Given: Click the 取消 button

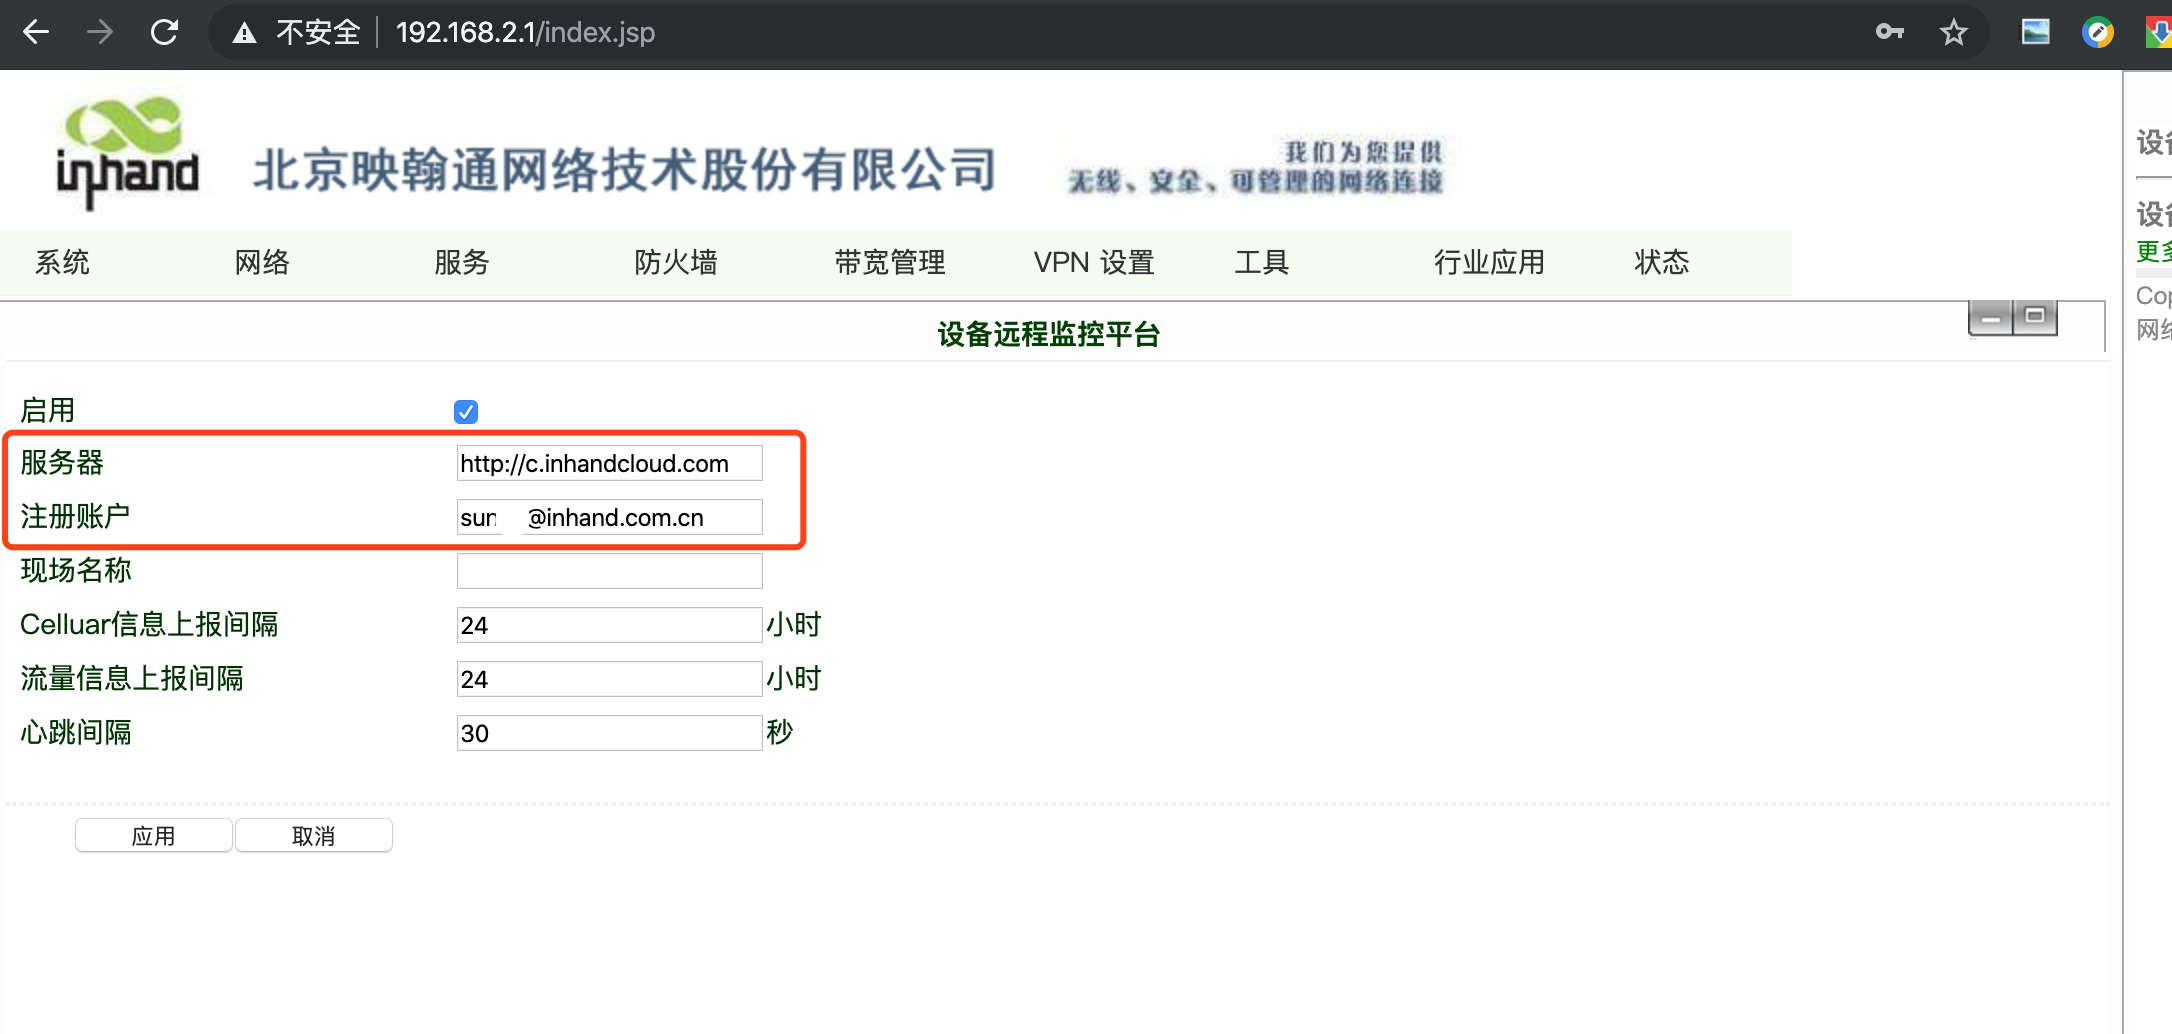Looking at the screenshot, I should [313, 835].
